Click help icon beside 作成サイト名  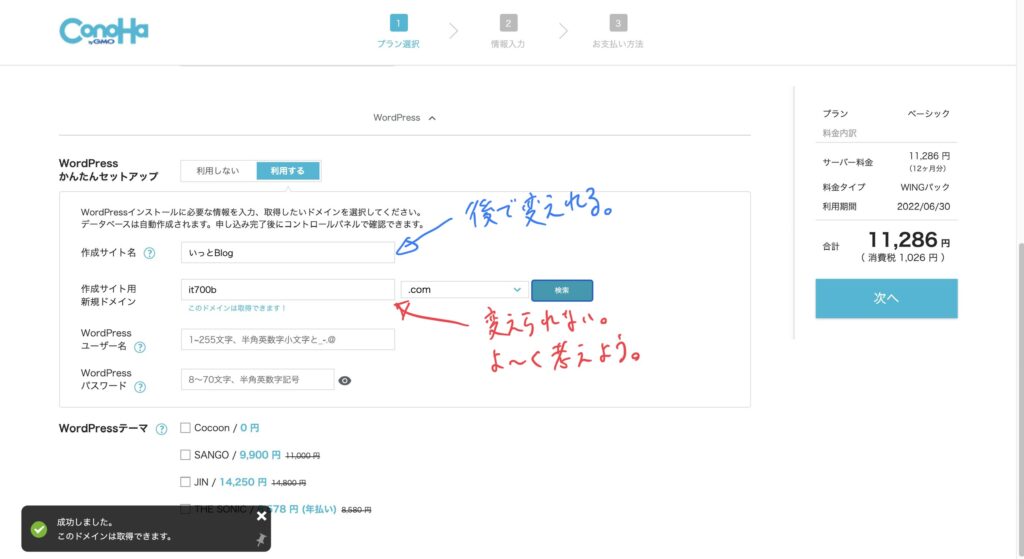pyautogui.click(x=150, y=253)
